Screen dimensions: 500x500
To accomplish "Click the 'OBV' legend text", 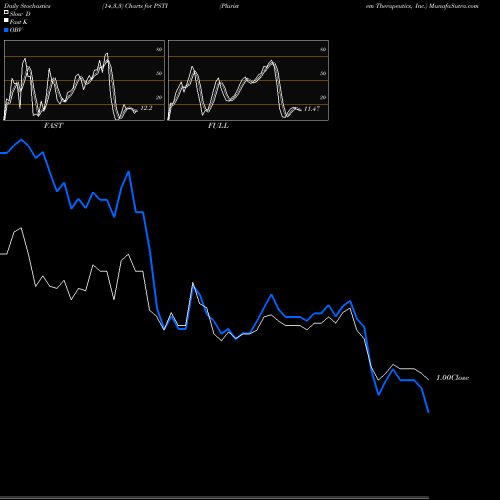I will (16, 30).
